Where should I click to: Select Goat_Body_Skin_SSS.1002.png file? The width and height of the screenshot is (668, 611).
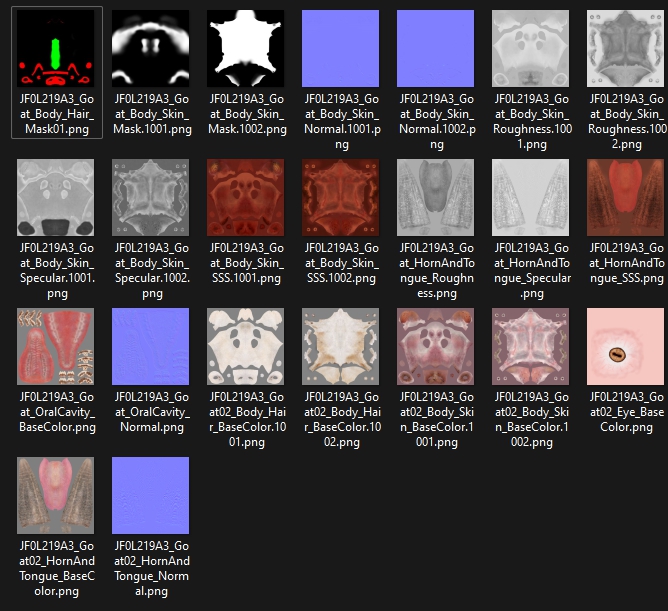tap(341, 198)
